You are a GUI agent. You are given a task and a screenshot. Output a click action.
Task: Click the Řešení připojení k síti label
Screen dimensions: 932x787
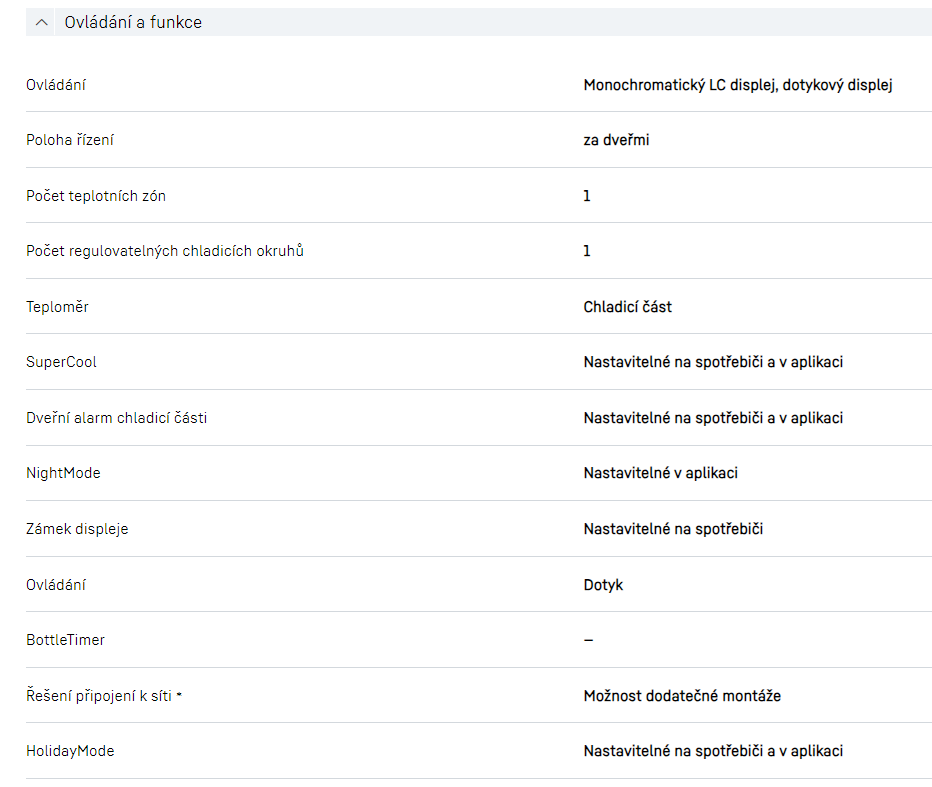point(99,695)
